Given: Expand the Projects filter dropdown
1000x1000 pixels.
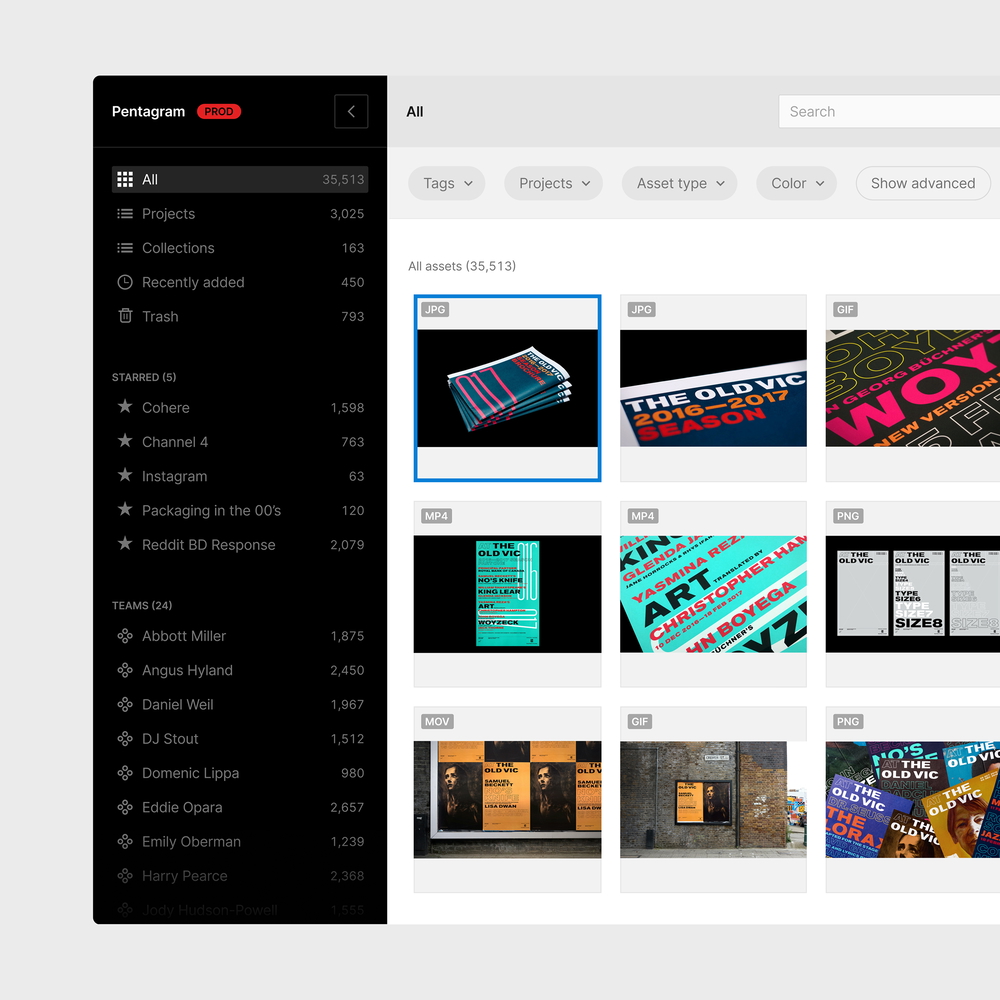Looking at the screenshot, I should point(554,183).
